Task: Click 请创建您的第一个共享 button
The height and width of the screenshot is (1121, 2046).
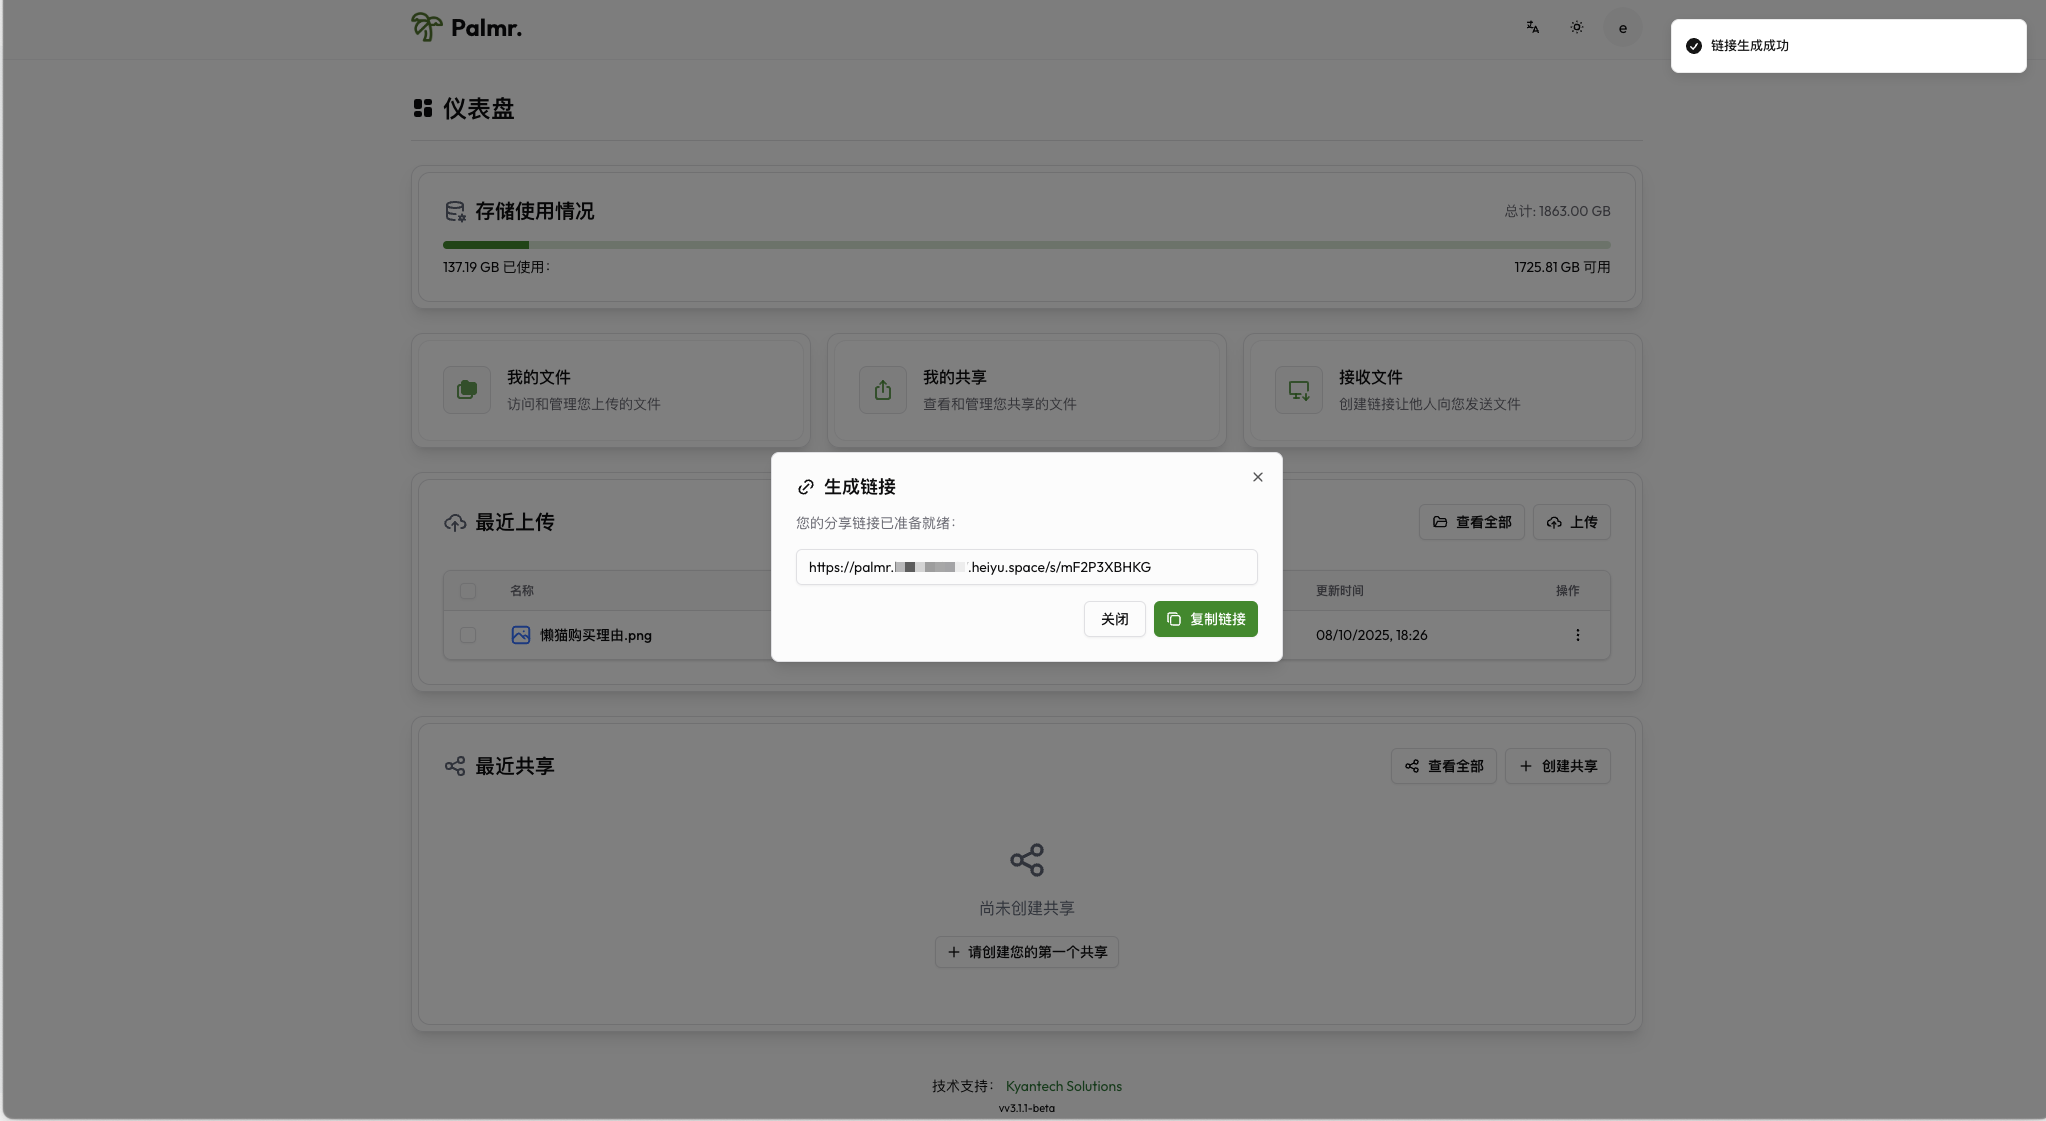Action: click(x=1027, y=952)
